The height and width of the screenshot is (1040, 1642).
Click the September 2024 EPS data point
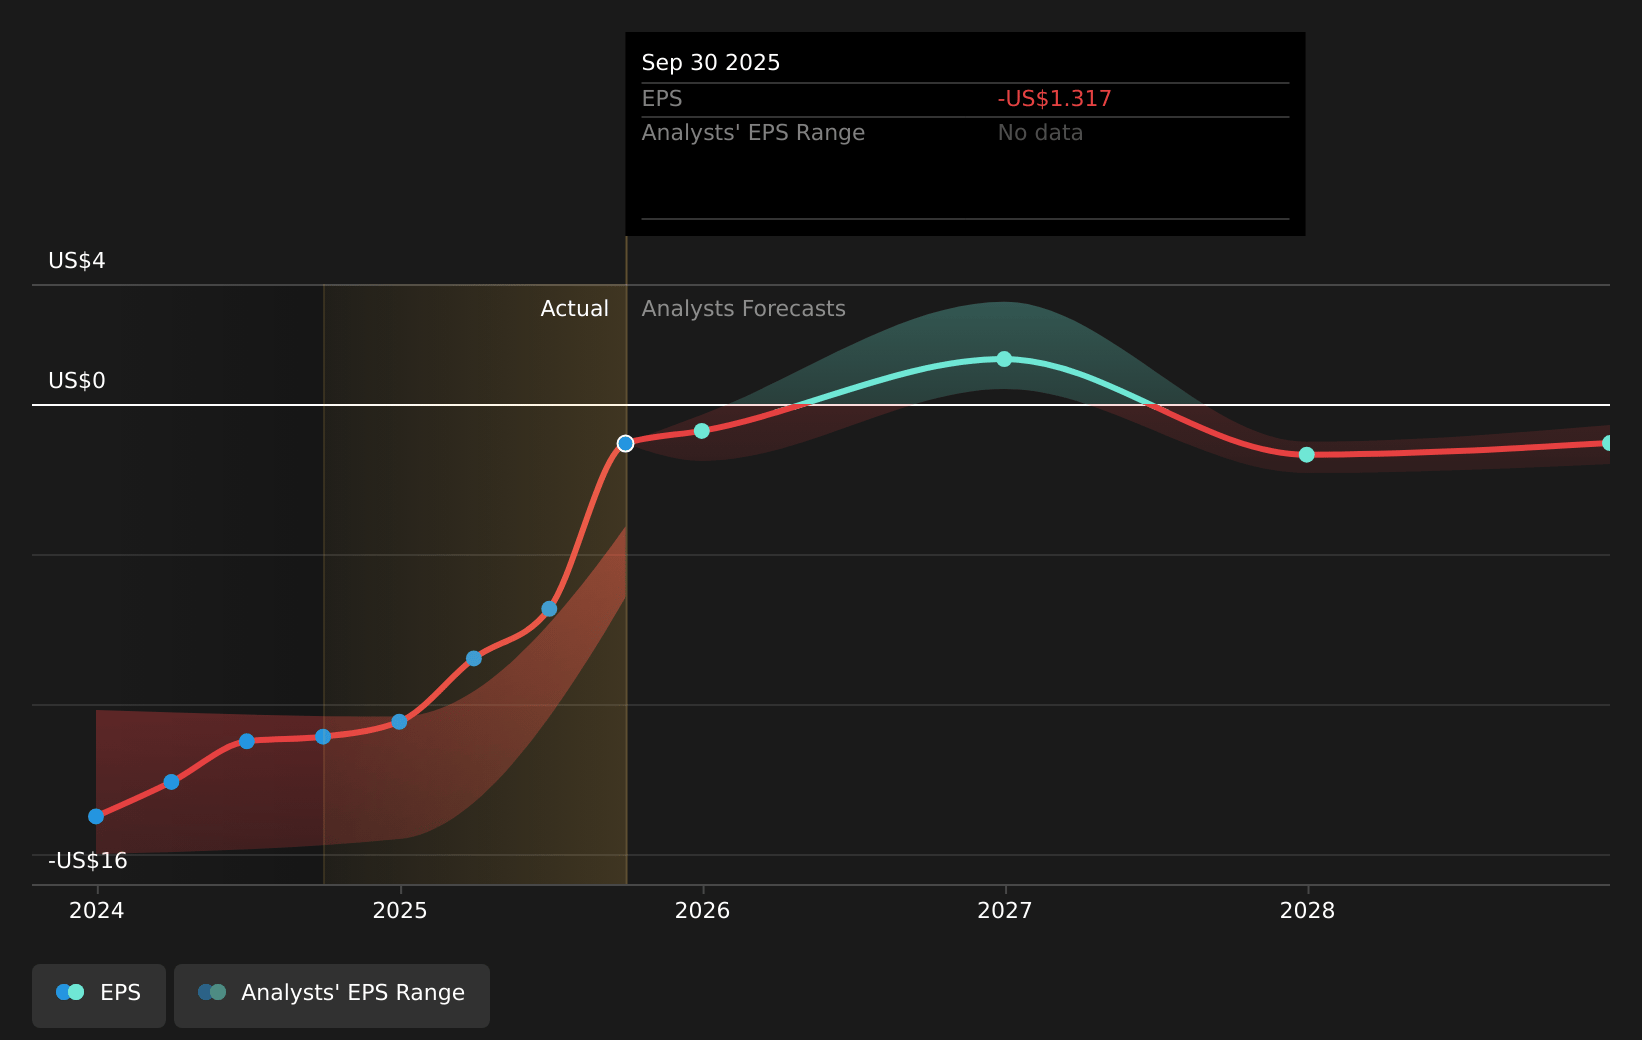(x=323, y=737)
